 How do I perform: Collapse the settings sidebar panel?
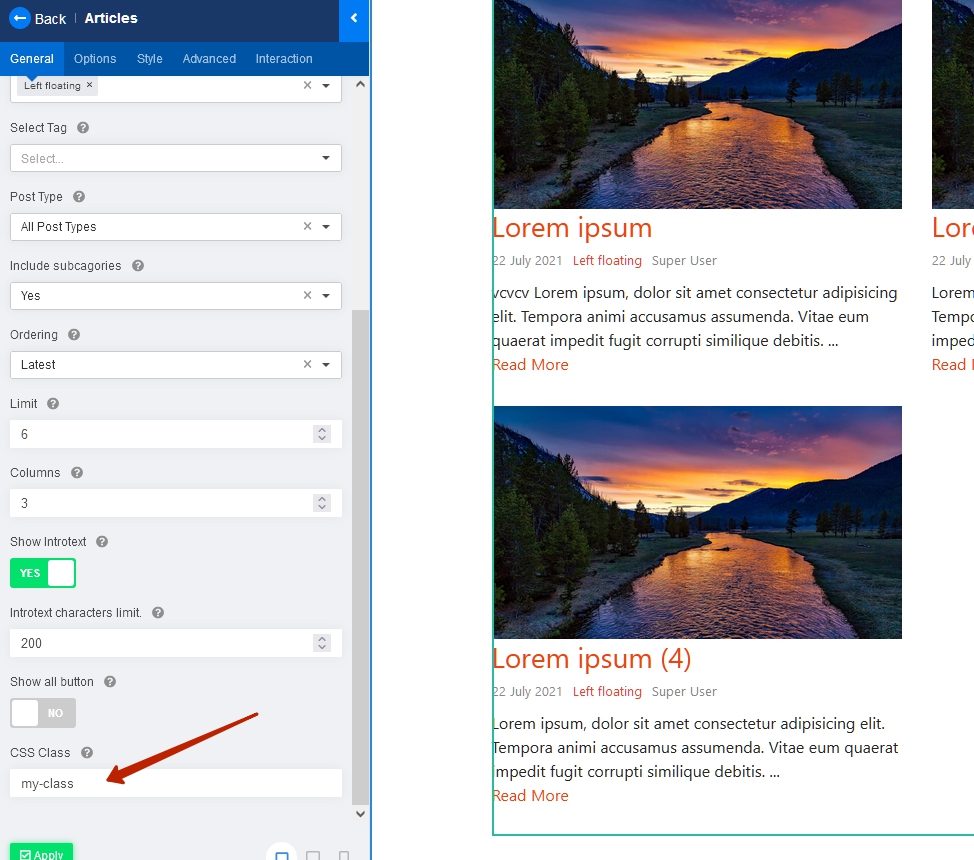[354, 18]
